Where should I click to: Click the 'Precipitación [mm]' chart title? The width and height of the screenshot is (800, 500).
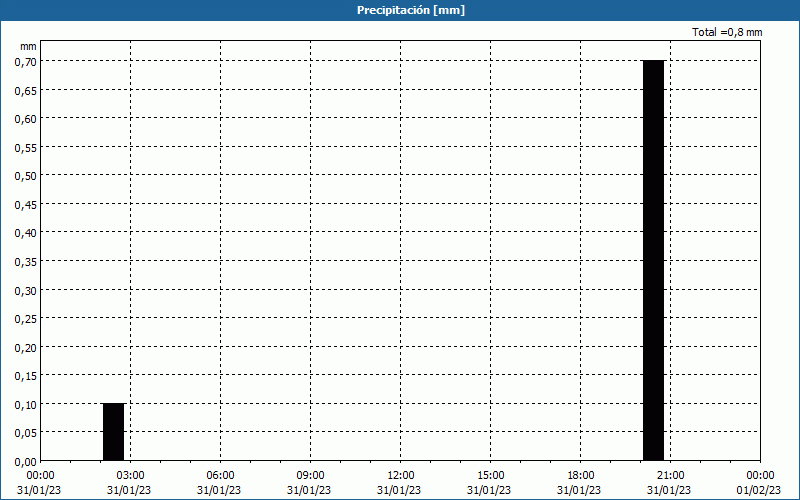411,10
